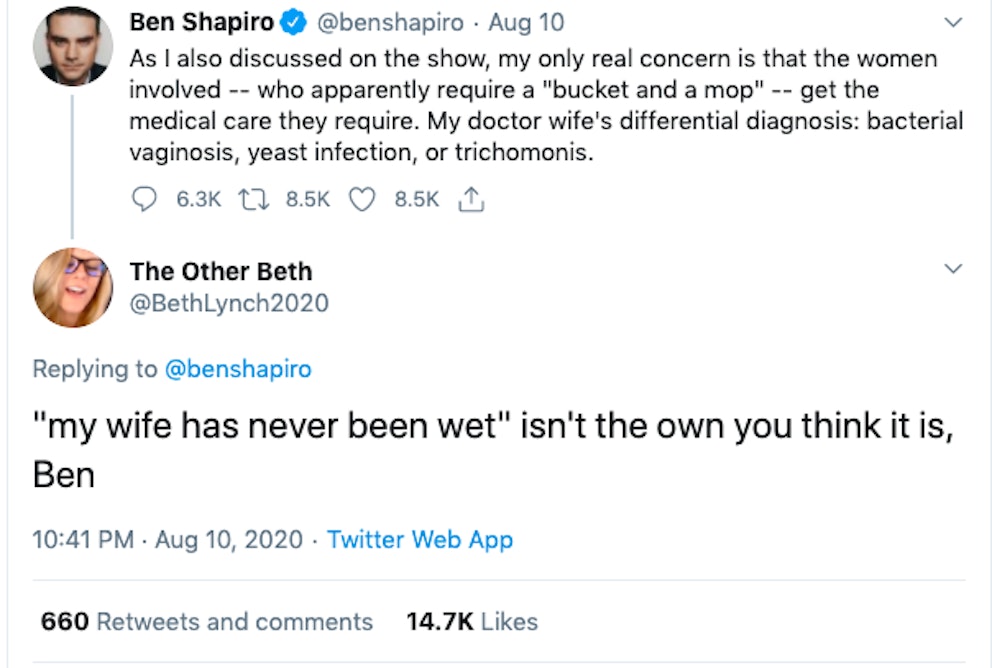Open the 10:41 PM · Aug 10, 2020 timestamp
The height and width of the screenshot is (668, 992).
tap(167, 540)
